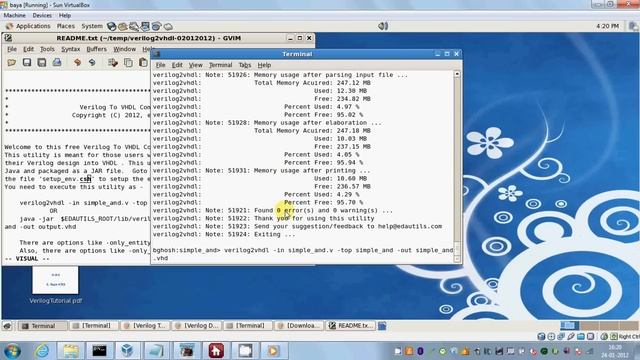This screenshot has height=360, width=640.
Task: Switch to the [Verilog T... taskbar button
Action: click(x=145, y=326)
